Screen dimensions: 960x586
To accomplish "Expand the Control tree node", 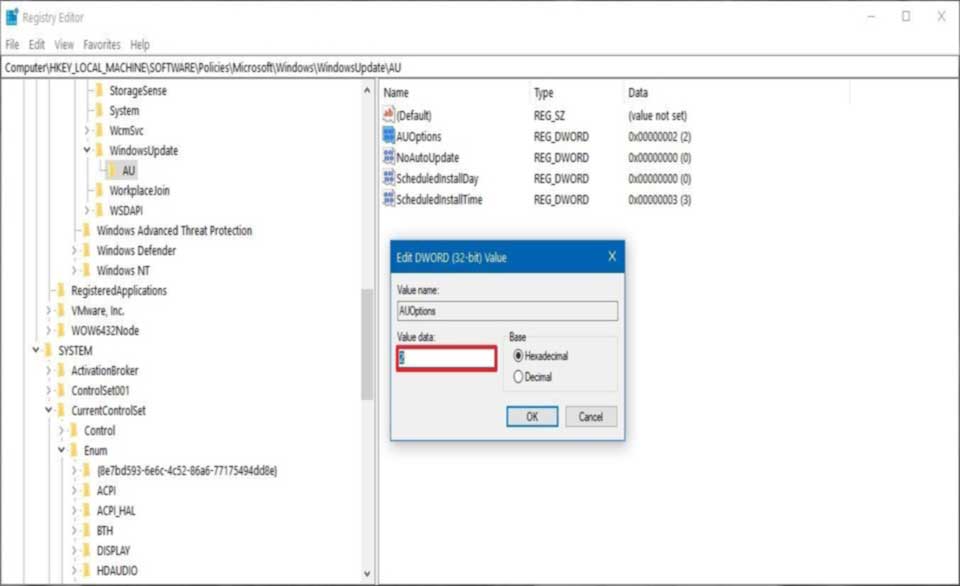I will pyautogui.click(x=61, y=430).
